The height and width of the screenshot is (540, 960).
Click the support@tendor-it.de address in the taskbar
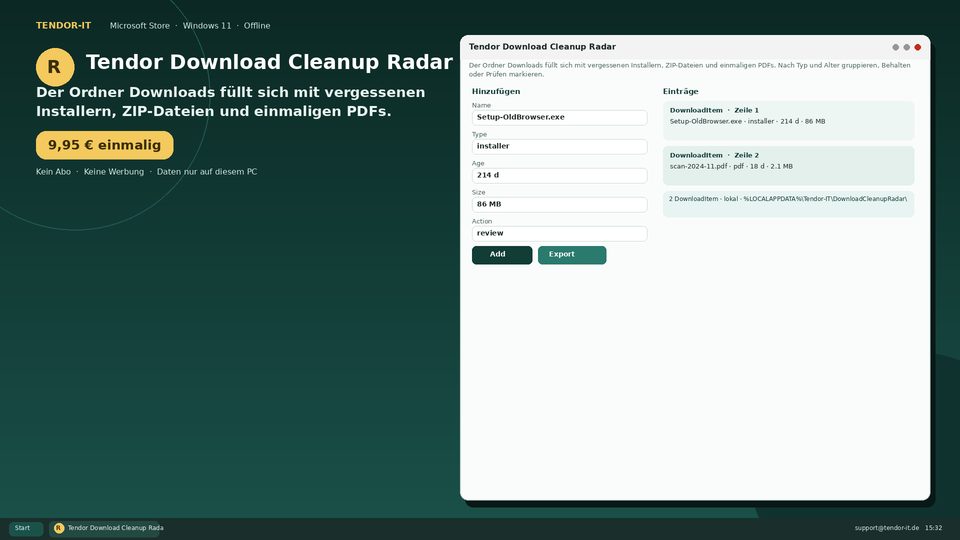click(x=887, y=528)
